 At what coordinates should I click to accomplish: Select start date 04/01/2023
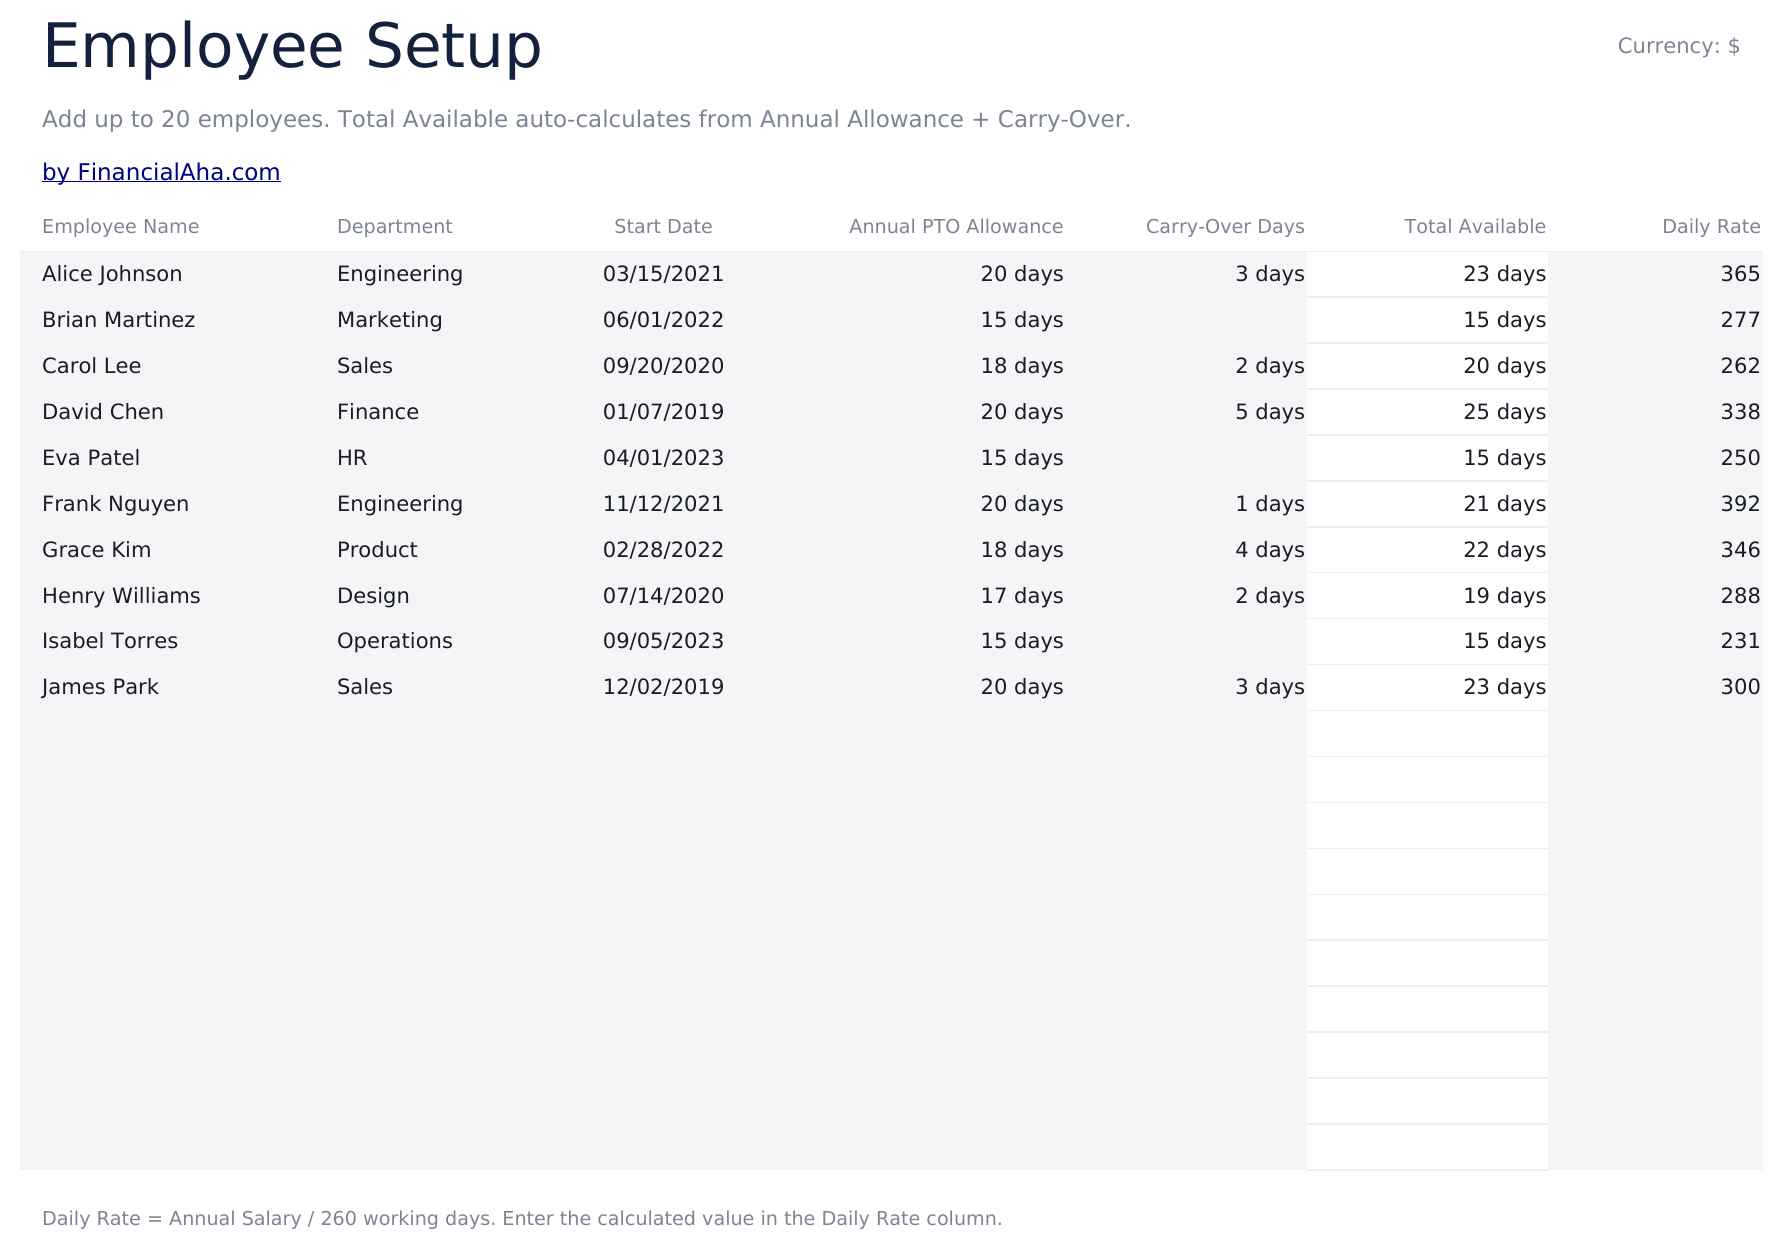(663, 458)
